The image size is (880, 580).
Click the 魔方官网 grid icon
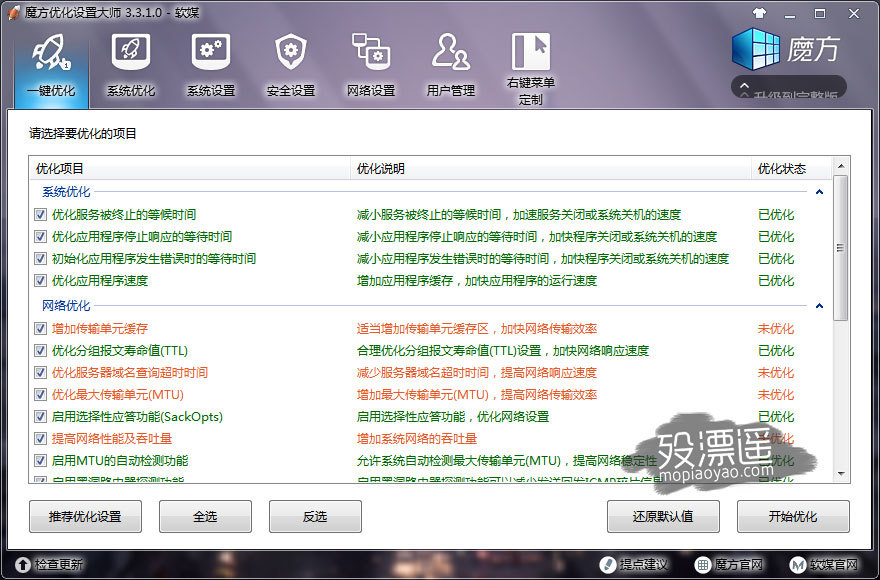point(702,564)
